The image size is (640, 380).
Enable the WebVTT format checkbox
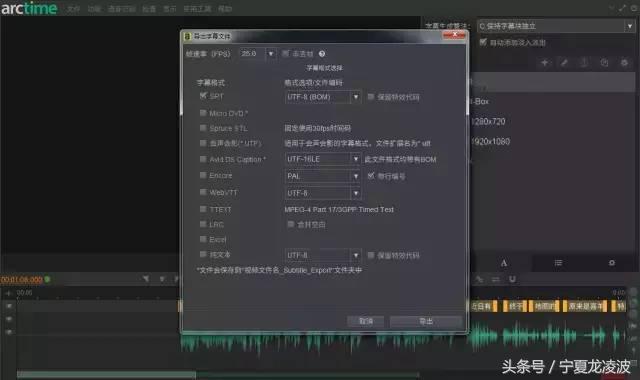click(203, 192)
